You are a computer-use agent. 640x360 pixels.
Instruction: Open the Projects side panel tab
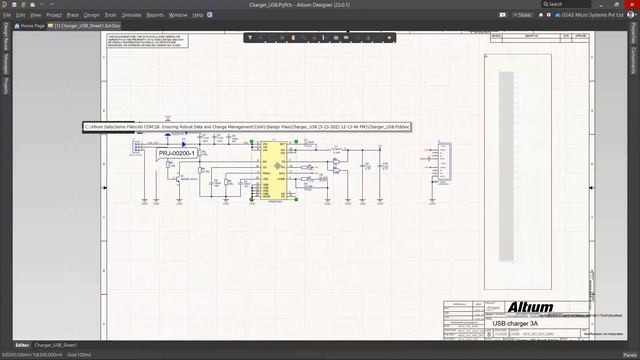pos(6,86)
